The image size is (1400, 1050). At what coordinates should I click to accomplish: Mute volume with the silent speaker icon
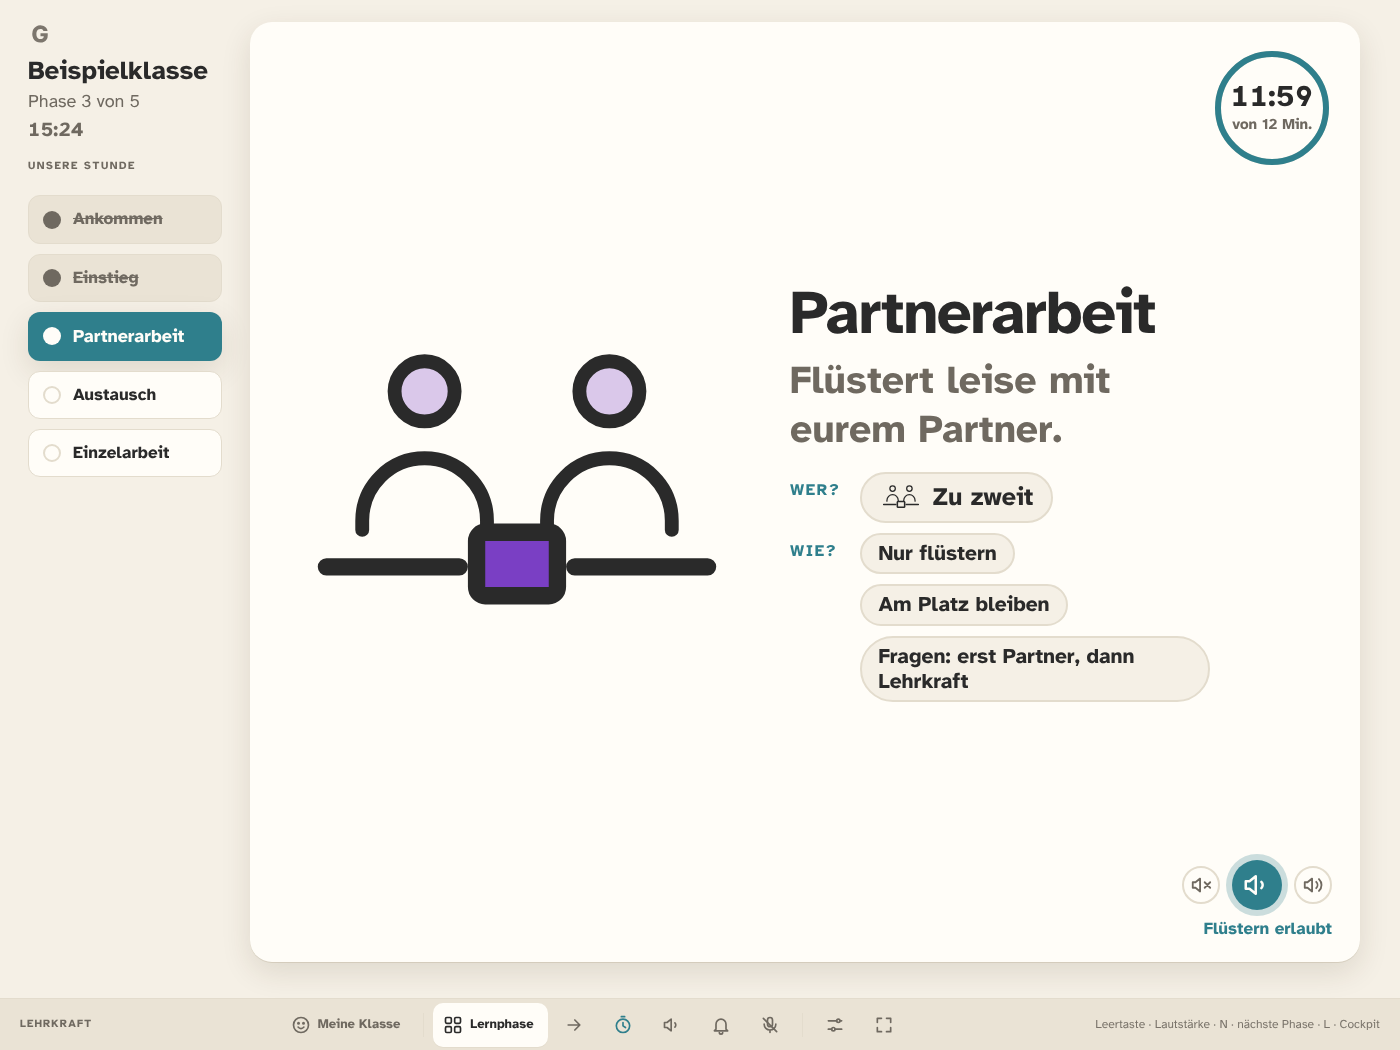[1201, 885]
